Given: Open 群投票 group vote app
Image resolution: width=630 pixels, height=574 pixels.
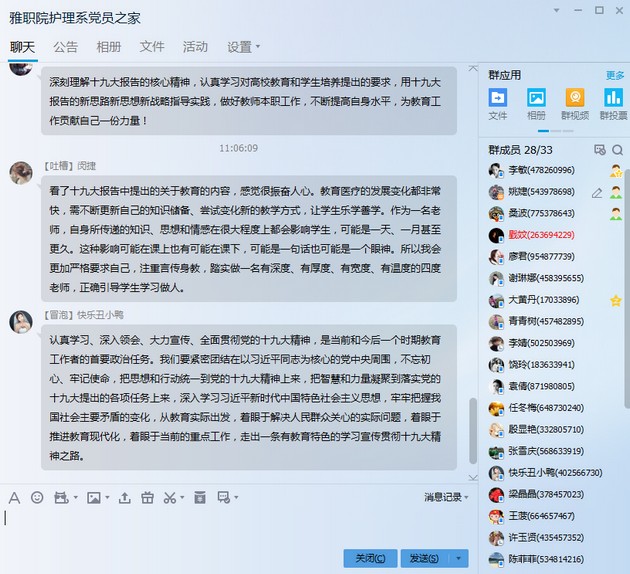Looking at the screenshot, I should tap(612, 98).
